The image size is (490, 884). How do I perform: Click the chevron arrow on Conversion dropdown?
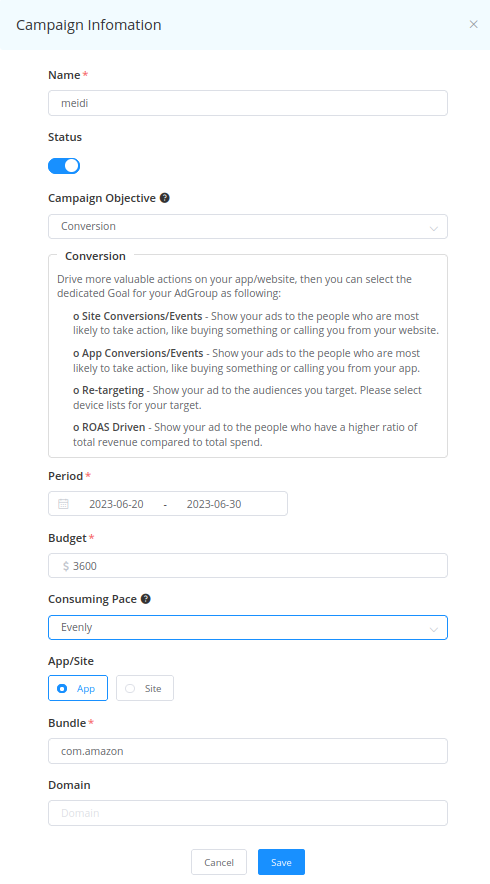tap(434, 228)
